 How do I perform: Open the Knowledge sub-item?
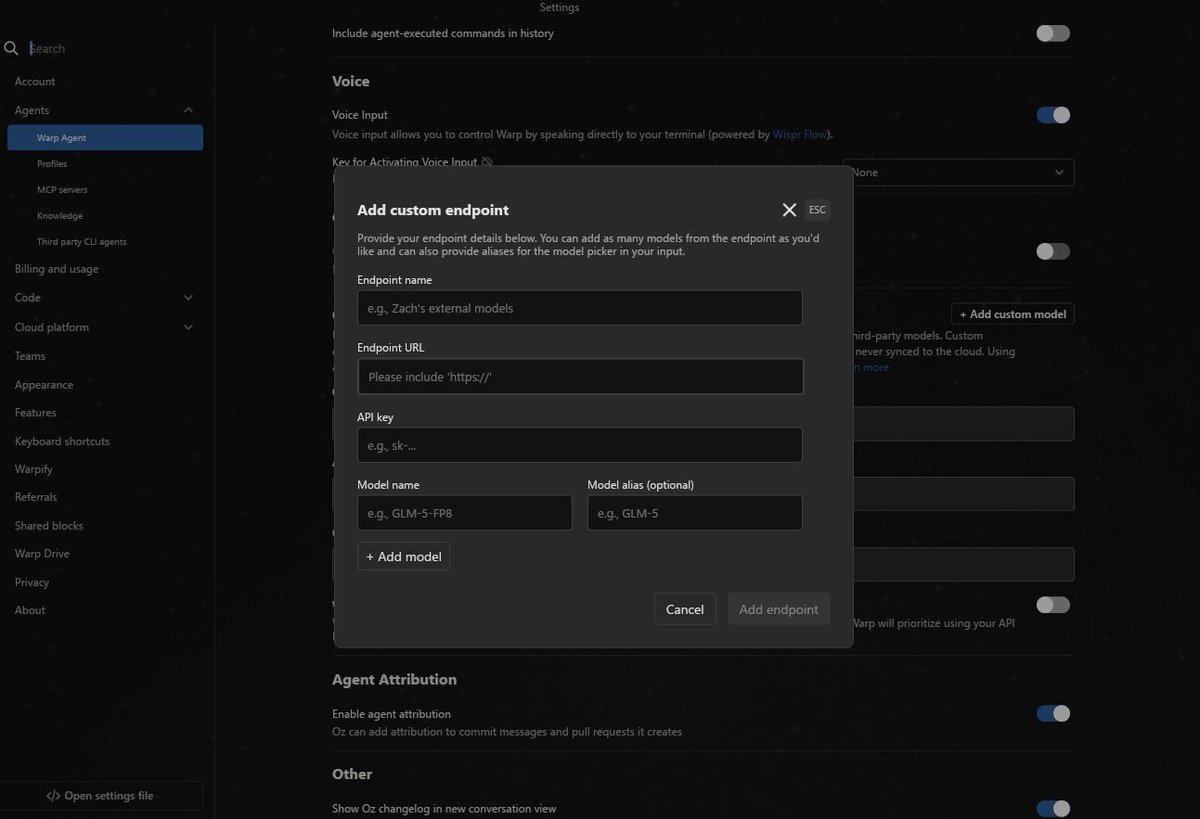[60, 216]
